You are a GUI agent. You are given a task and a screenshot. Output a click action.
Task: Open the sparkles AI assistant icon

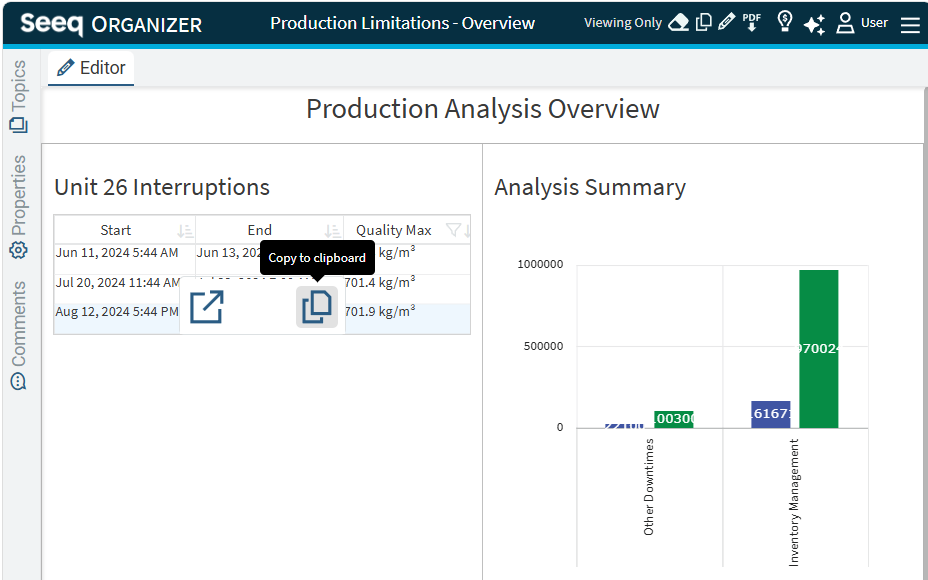(814, 24)
